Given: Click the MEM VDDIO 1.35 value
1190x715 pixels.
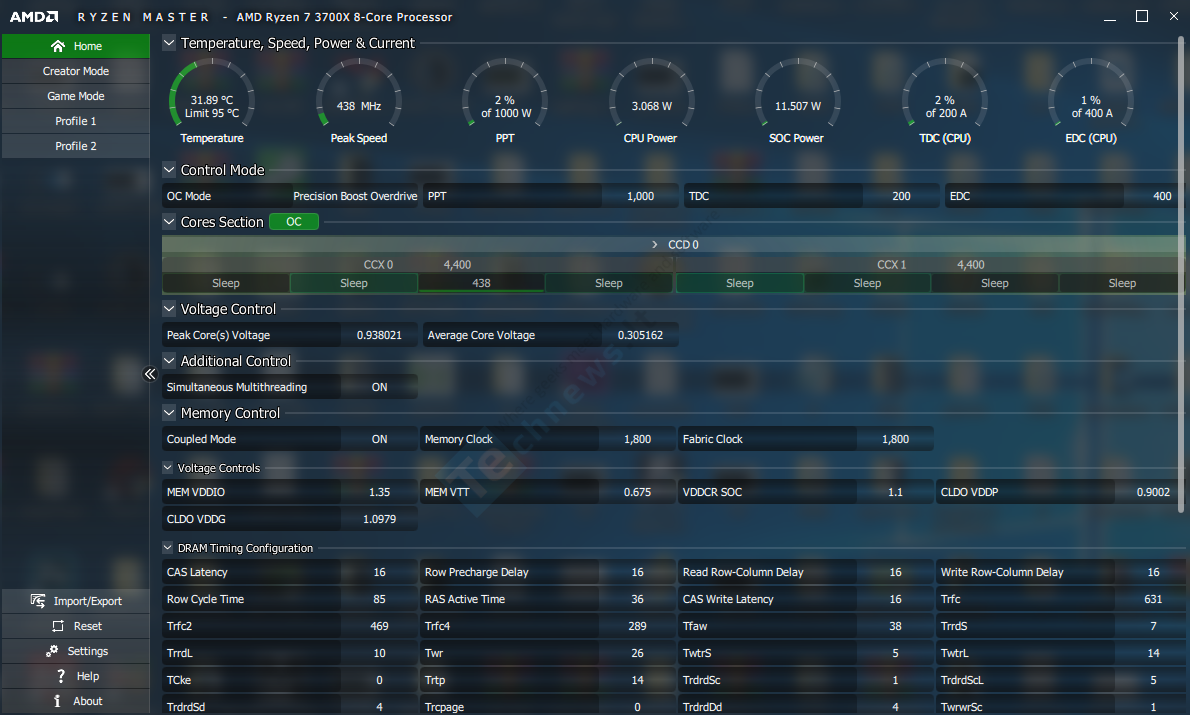Looking at the screenshot, I should 379,493.
